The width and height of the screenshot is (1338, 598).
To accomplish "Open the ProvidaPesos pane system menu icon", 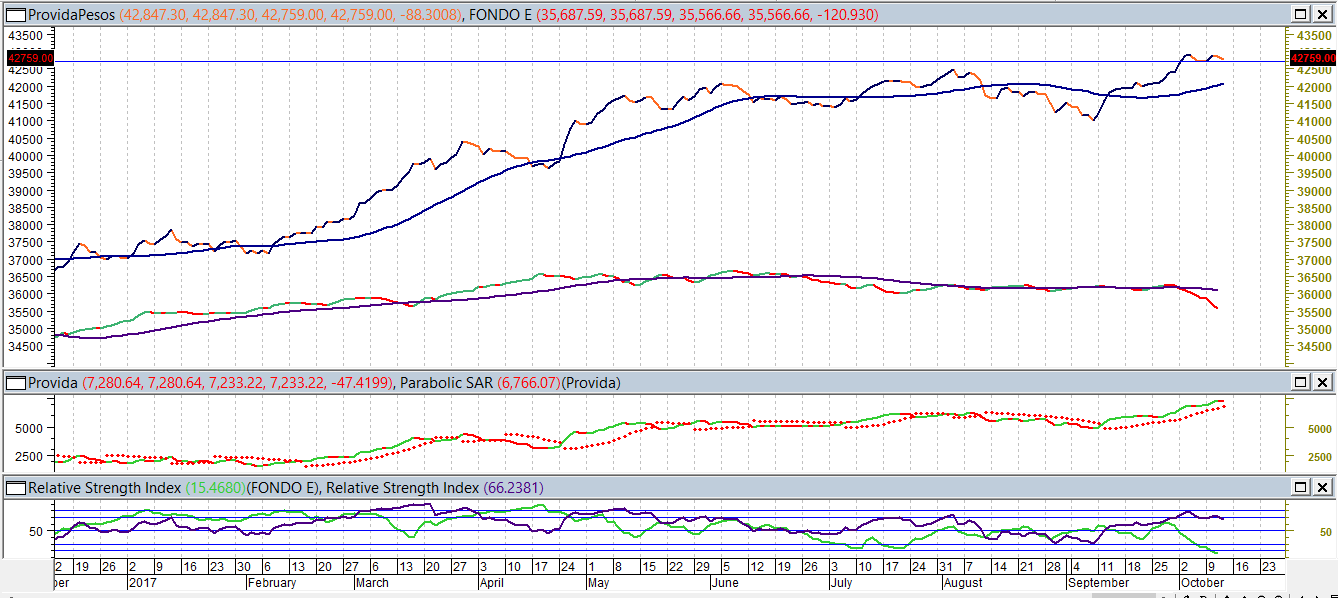I will [x=15, y=15].
